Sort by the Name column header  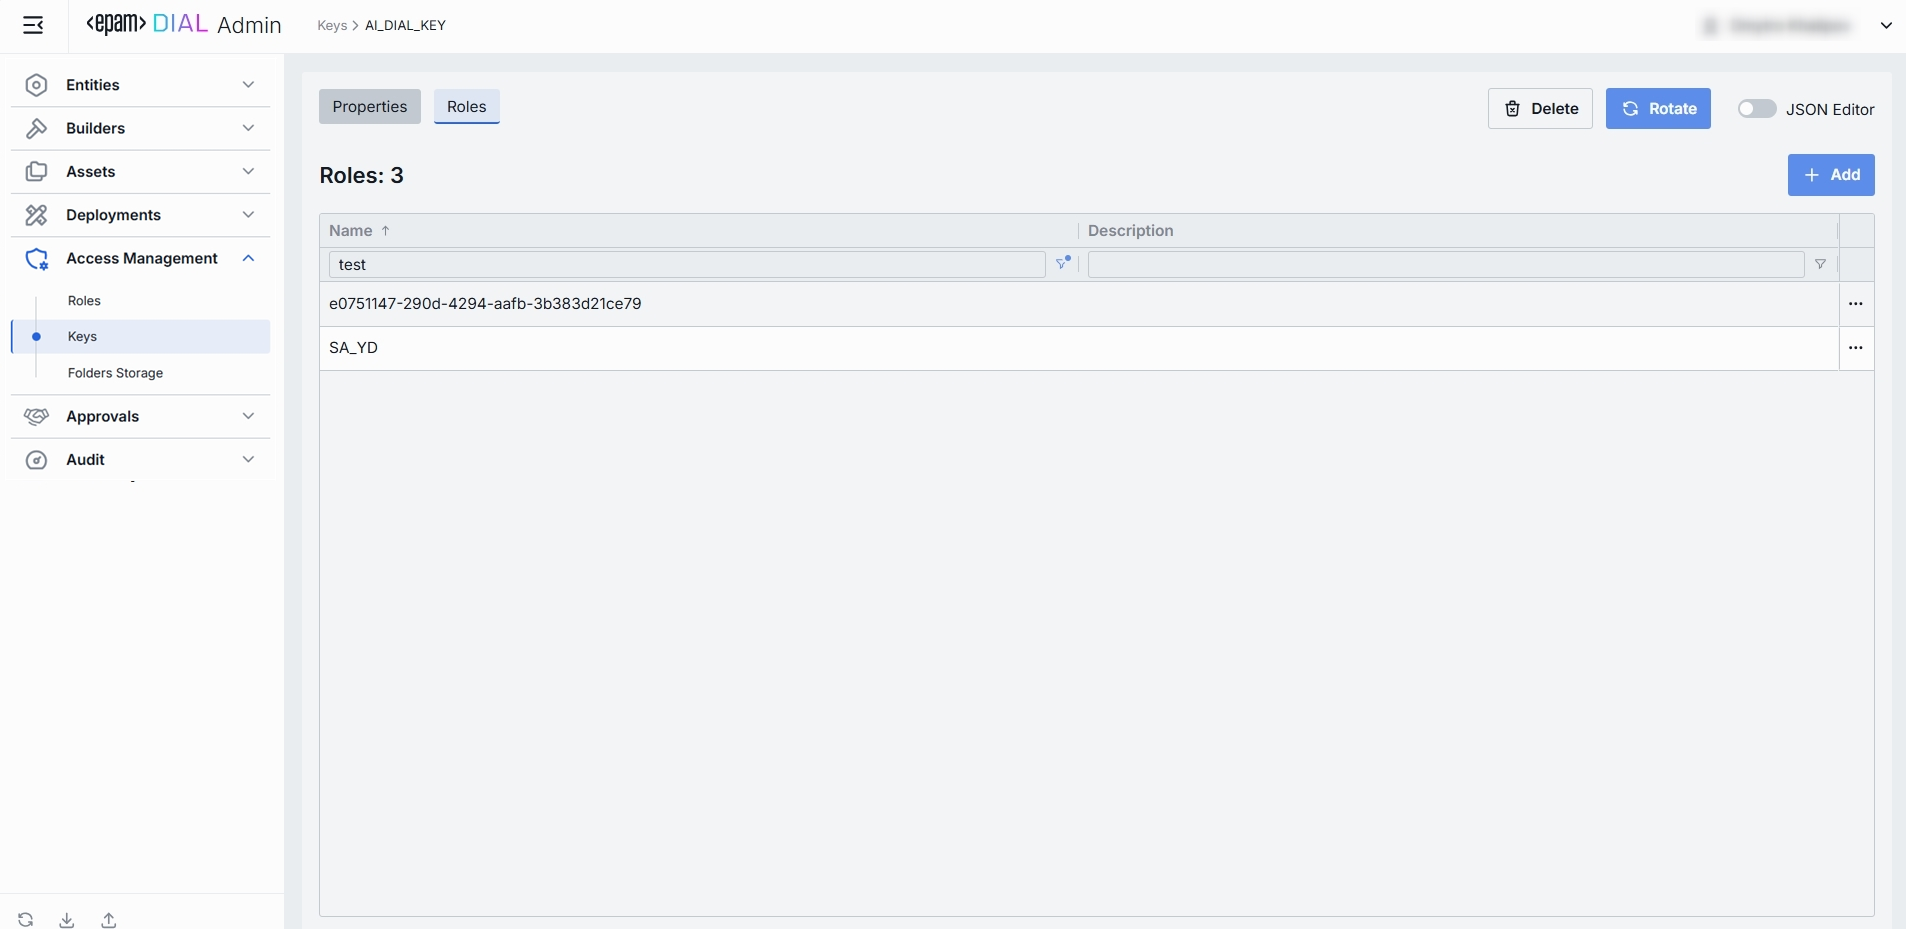point(351,231)
